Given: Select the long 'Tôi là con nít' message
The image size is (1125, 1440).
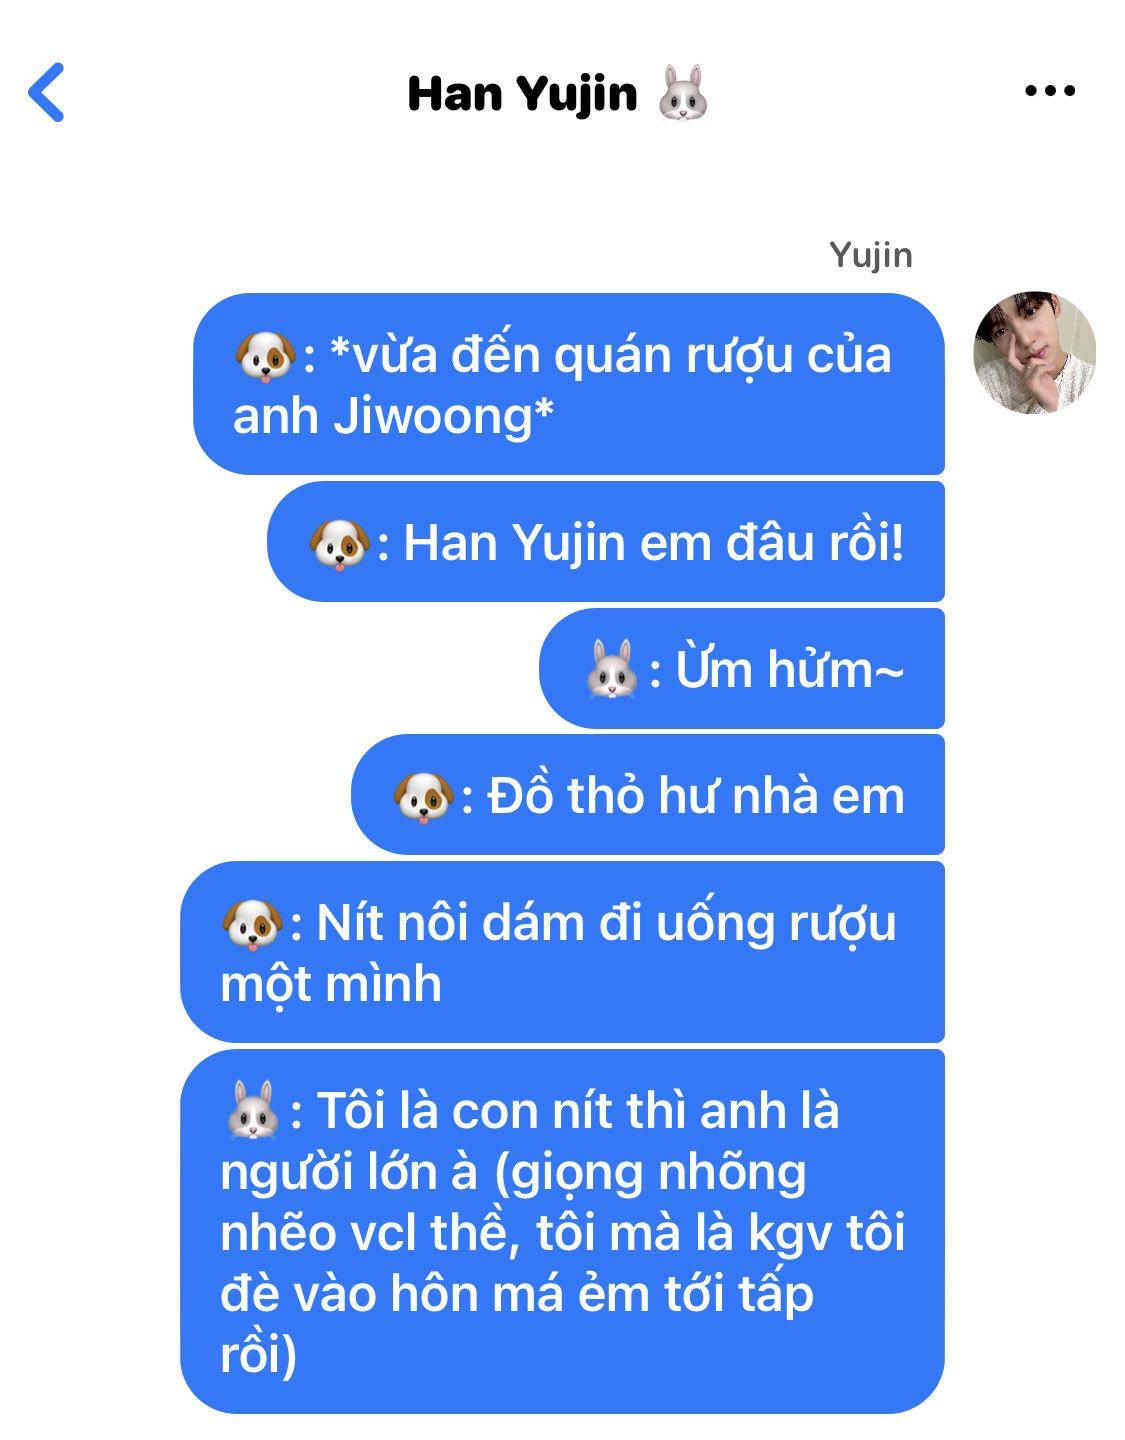Looking at the screenshot, I should pyautogui.click(x=562, y=1232).
